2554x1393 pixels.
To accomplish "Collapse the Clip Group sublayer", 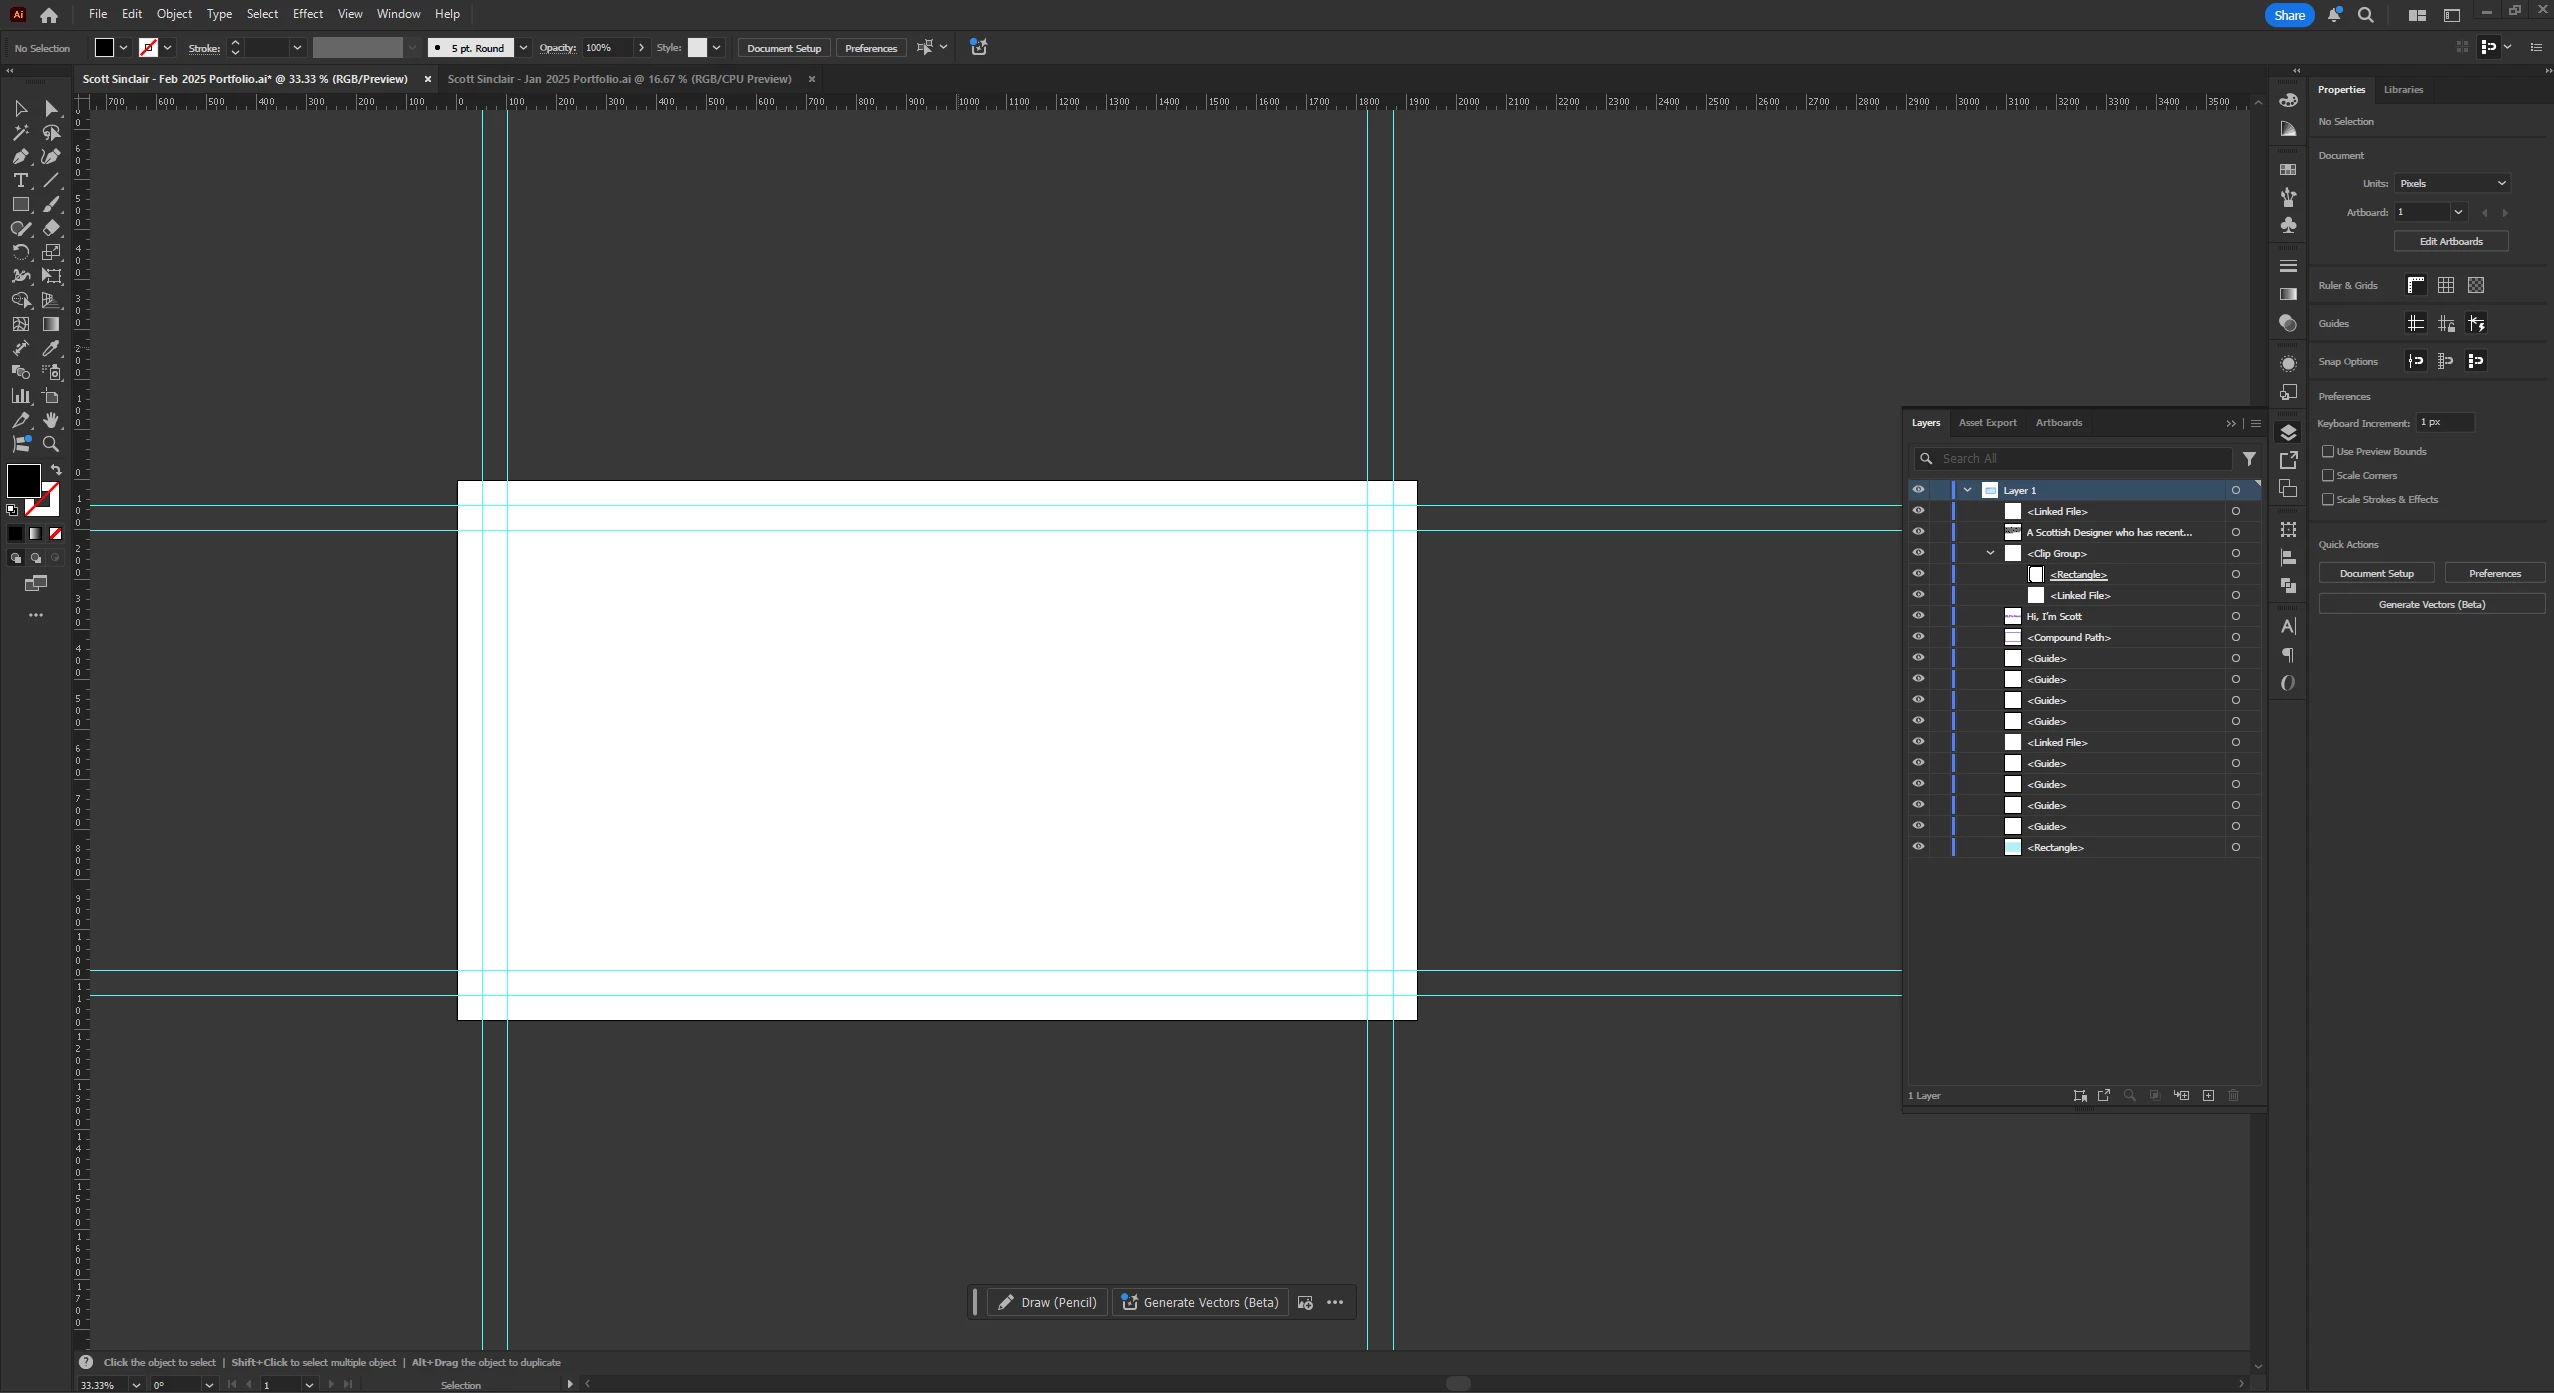I will pos(1990,553).
